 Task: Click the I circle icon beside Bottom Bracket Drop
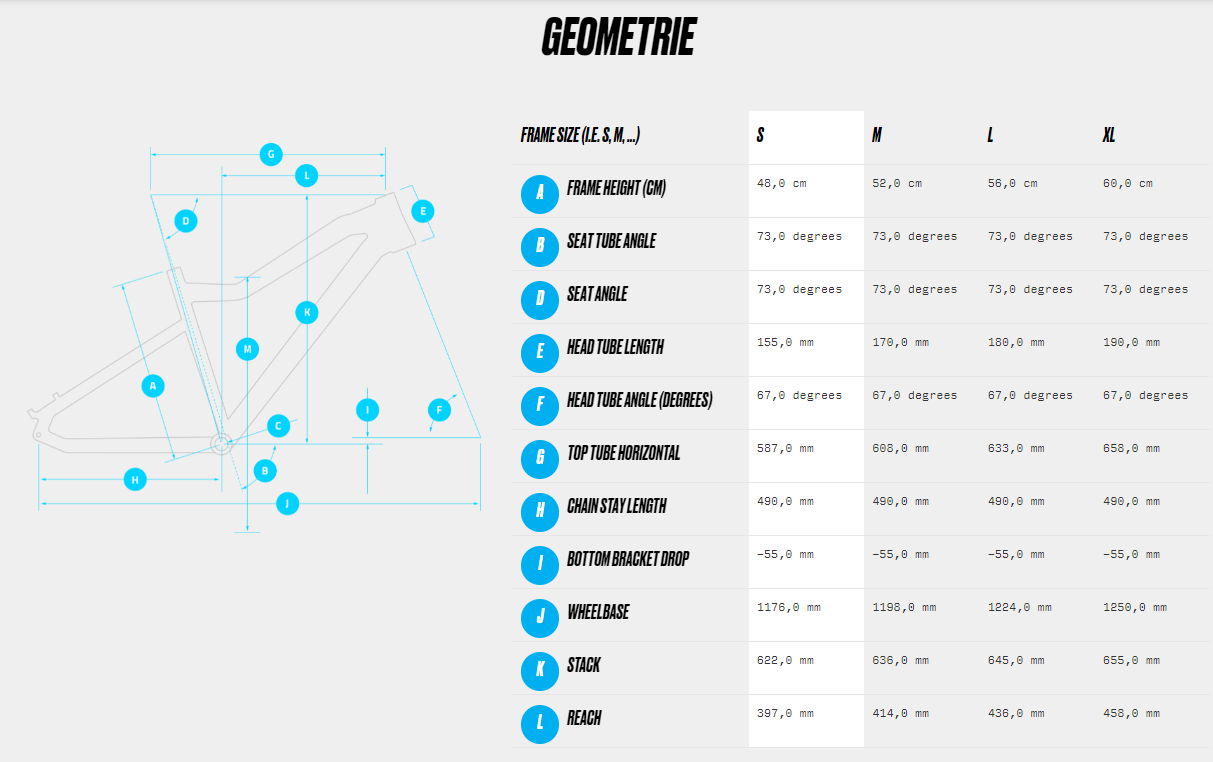pos(540,565)
